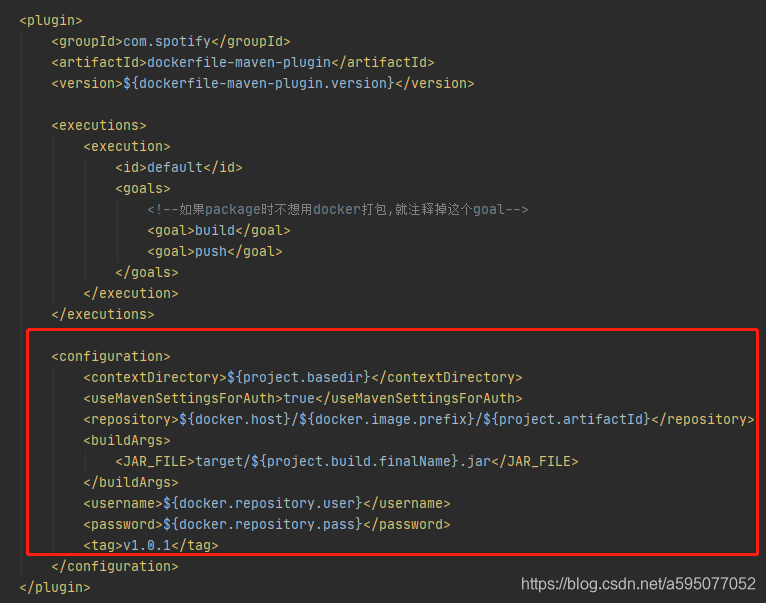766x603 pixels.
Task: Click the tag v1.0.1 line
Action: pos(151,545)
